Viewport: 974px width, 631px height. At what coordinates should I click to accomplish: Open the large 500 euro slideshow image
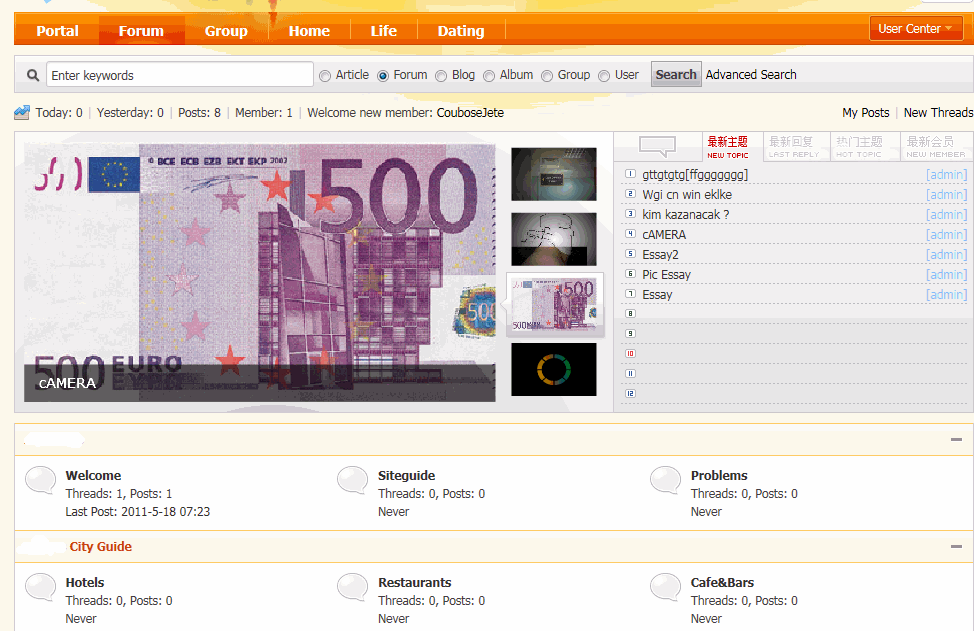[x=260, y=273]
